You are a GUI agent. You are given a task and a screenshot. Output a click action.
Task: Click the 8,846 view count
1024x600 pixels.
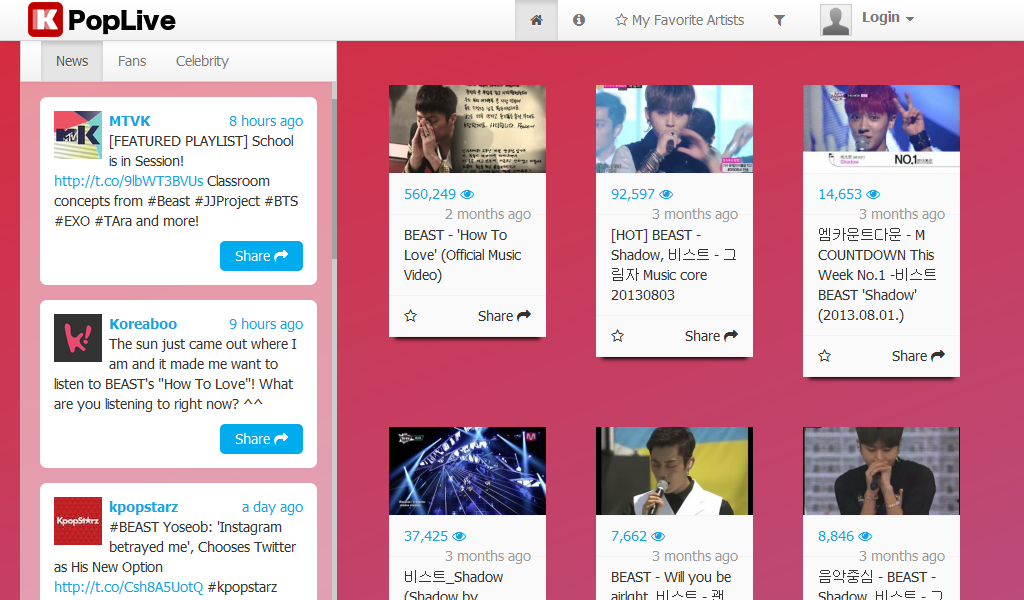point(836,536)
